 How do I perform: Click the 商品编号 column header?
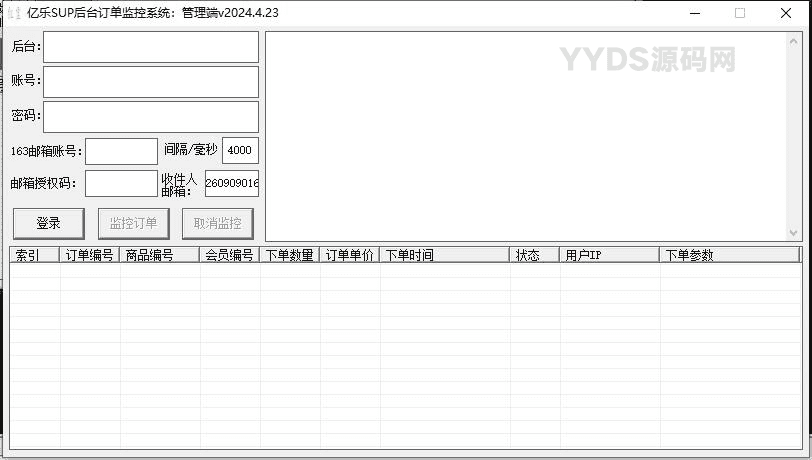tap(160, 255)
